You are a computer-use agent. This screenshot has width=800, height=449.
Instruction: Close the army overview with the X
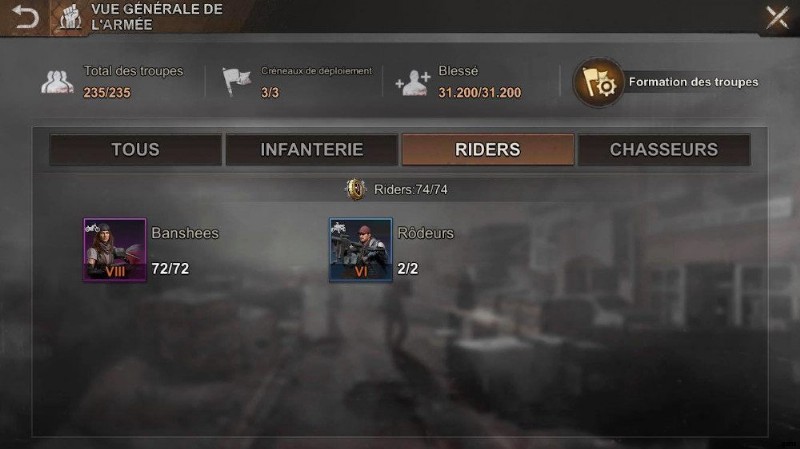point(777,17)
